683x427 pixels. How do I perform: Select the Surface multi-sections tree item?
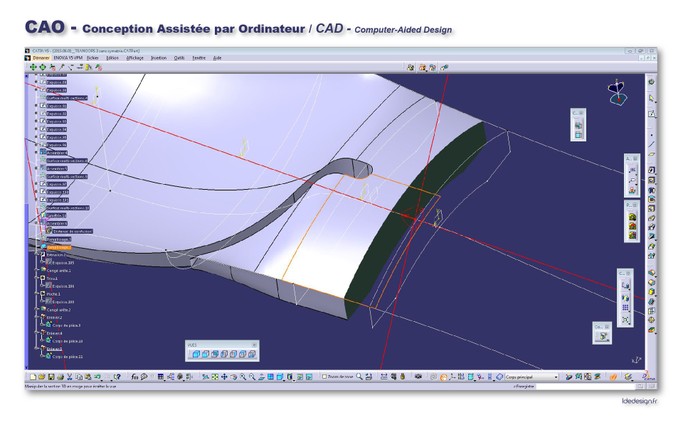click(x=66, y=160)
